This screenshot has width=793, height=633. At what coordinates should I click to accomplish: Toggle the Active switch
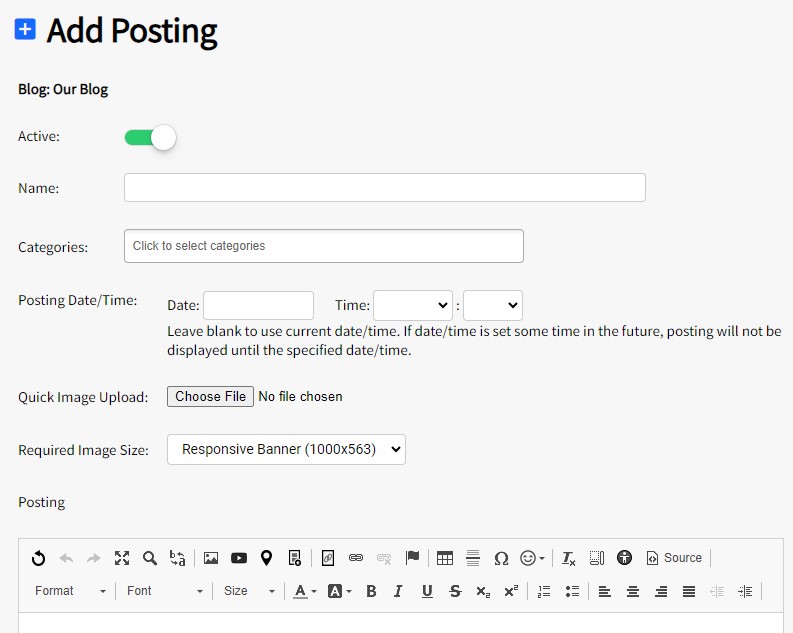(150, 138)
